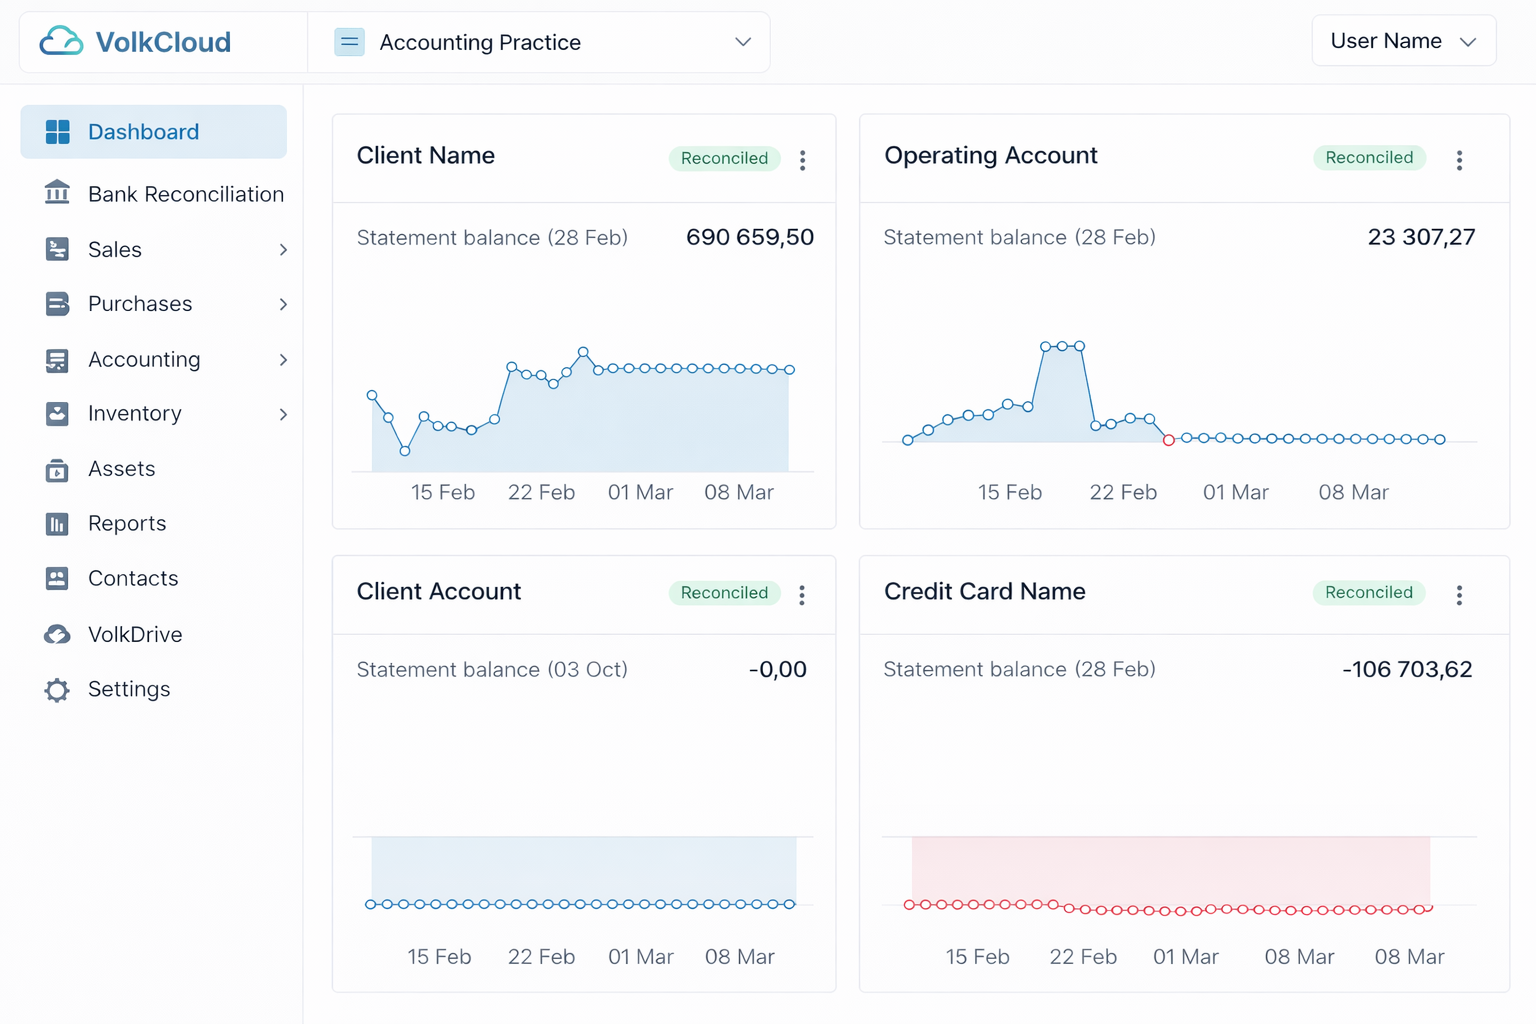Expand the Inventory submenu chevron
Screen dimensions: 1536x1024
click(x=283, y=414)
